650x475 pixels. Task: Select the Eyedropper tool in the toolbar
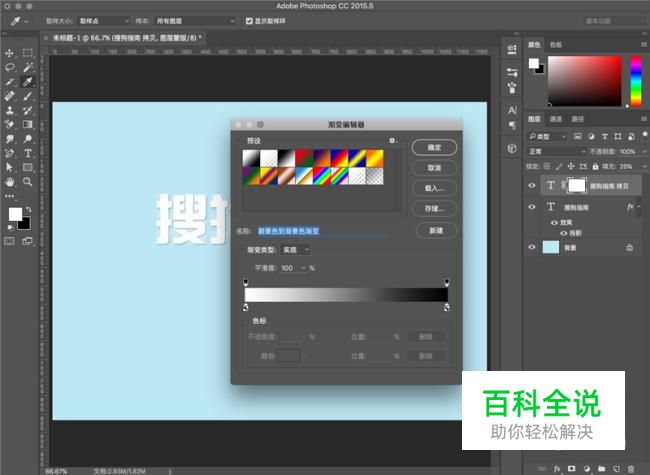[x=28, y=82]
